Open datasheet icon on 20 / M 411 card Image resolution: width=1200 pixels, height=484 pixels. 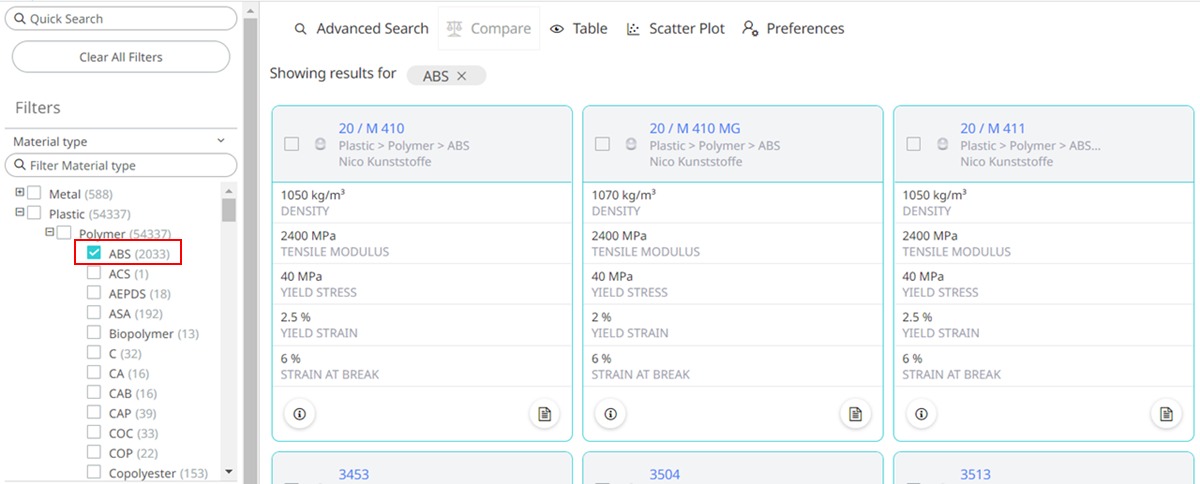pos(1165,414)
